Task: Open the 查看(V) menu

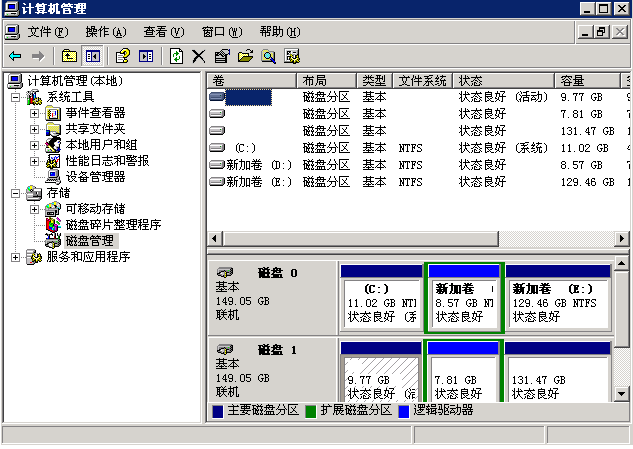Action: coord(163,32)
